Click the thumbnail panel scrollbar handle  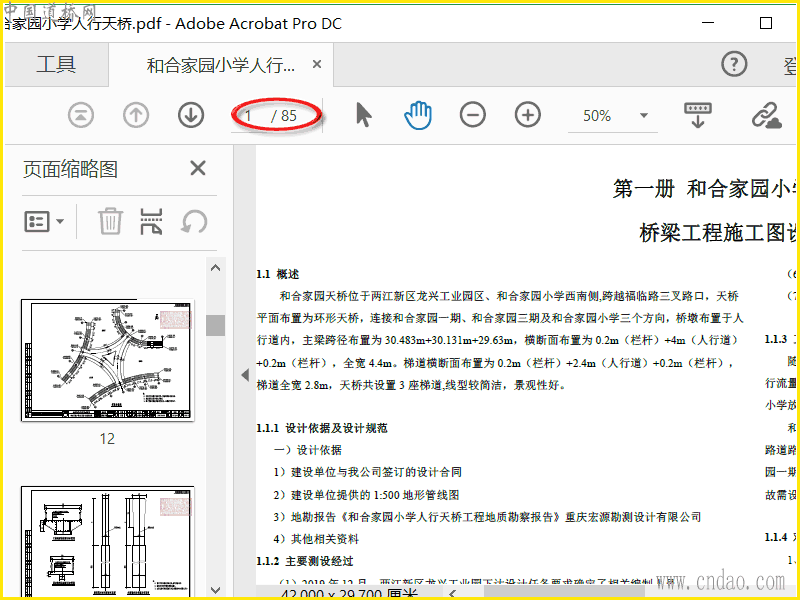[215, 326]
